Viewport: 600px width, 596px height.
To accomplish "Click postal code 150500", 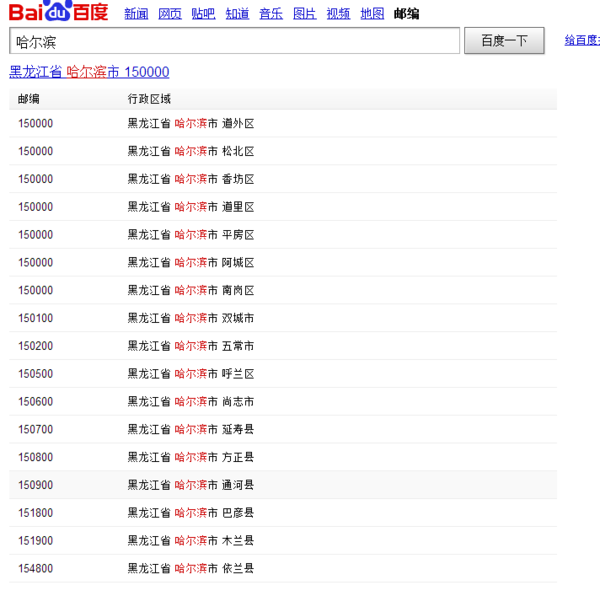I will coord(36,374).
